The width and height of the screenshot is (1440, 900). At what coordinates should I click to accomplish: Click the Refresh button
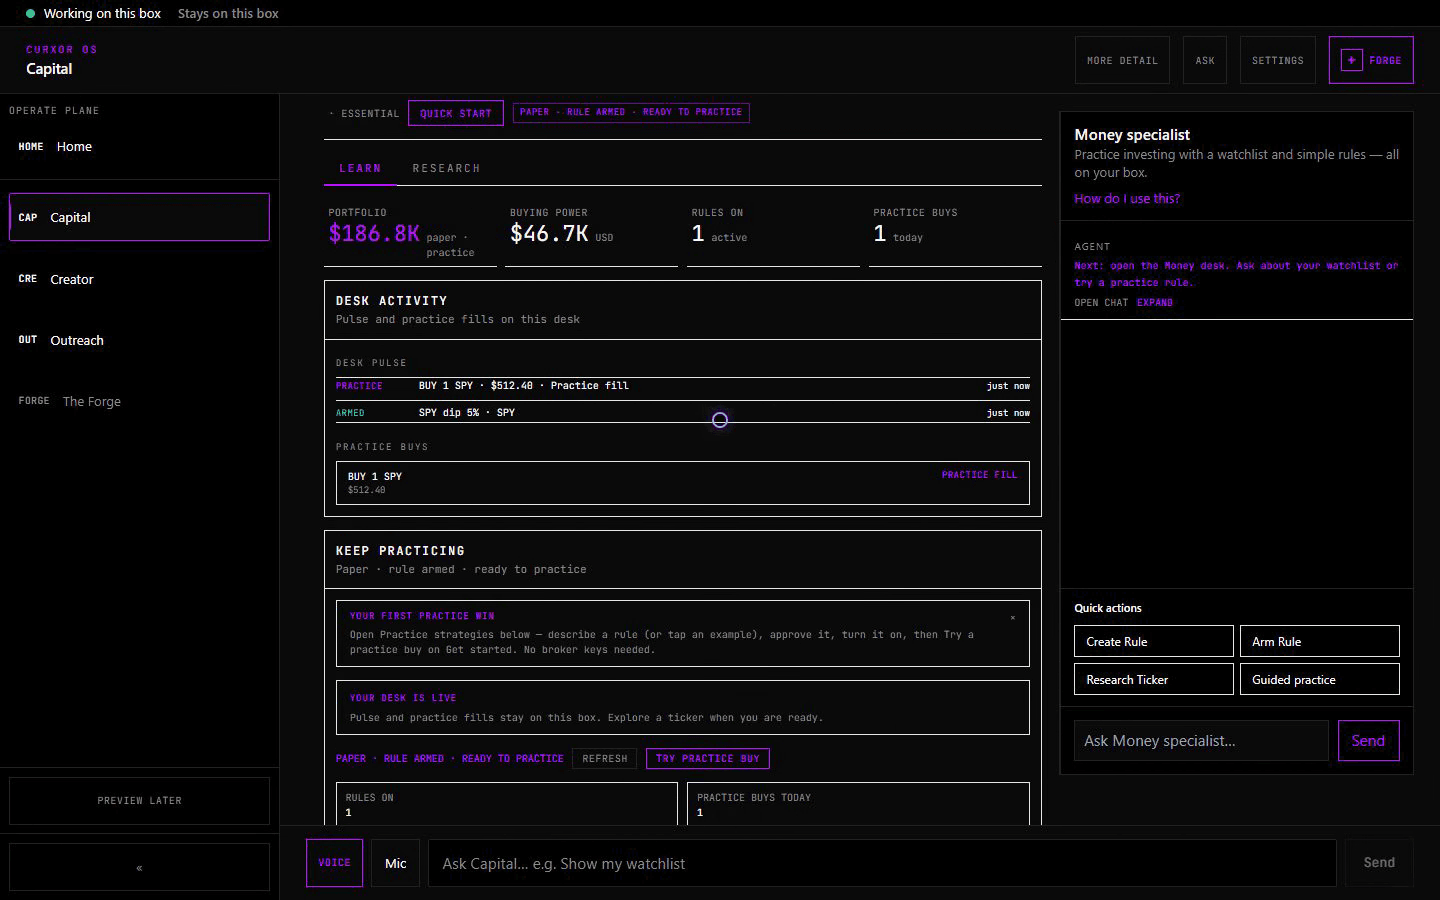(x=605, y=758)
